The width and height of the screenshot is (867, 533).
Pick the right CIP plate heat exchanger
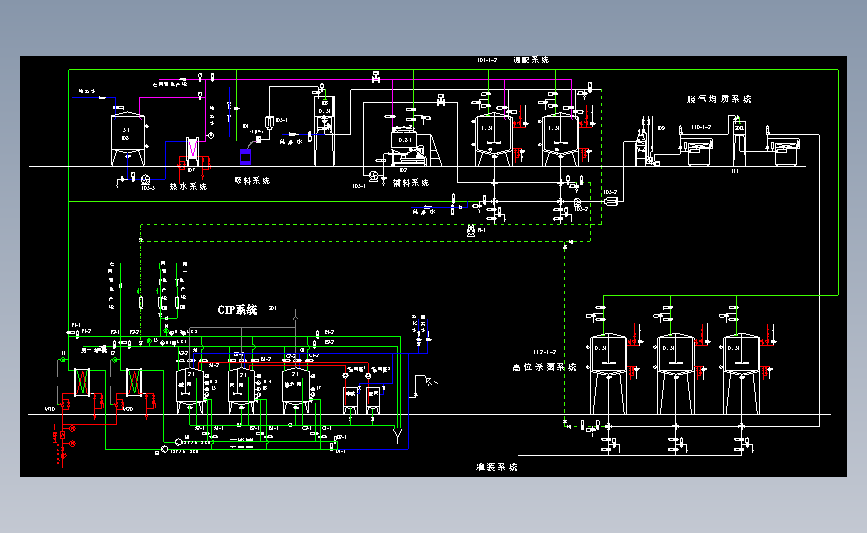134,382
